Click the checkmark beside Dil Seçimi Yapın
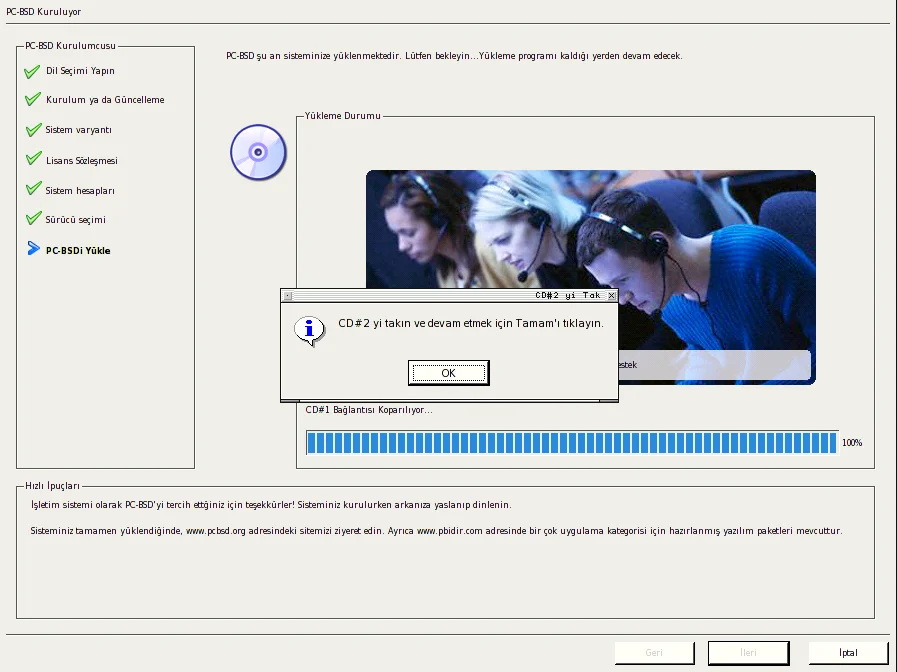The height and width of the screenshot is (672, 897). click(x=33, y=71)
